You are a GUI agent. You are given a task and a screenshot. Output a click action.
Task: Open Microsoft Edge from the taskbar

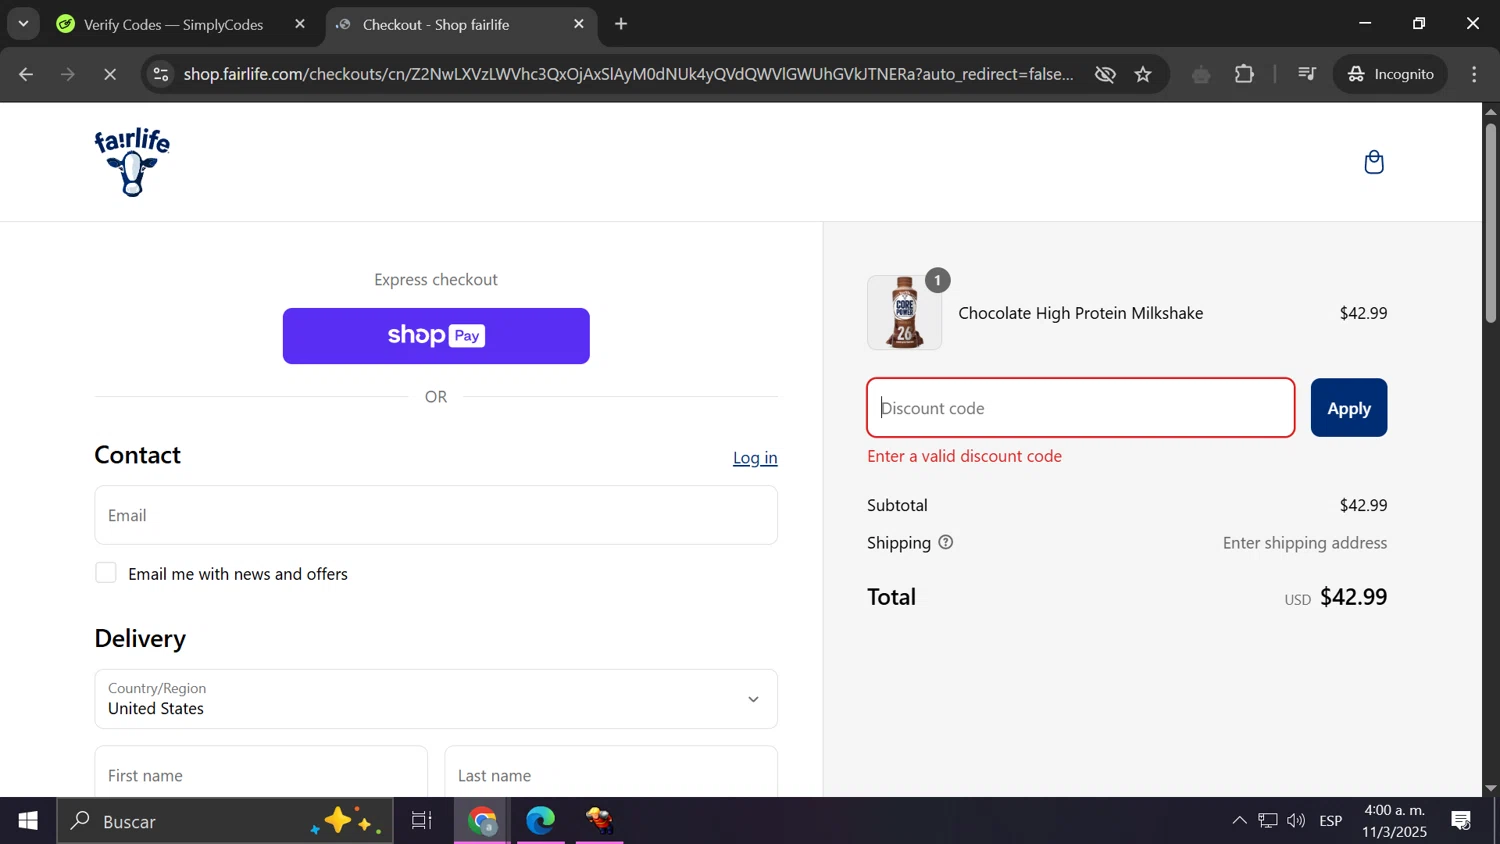541,821
